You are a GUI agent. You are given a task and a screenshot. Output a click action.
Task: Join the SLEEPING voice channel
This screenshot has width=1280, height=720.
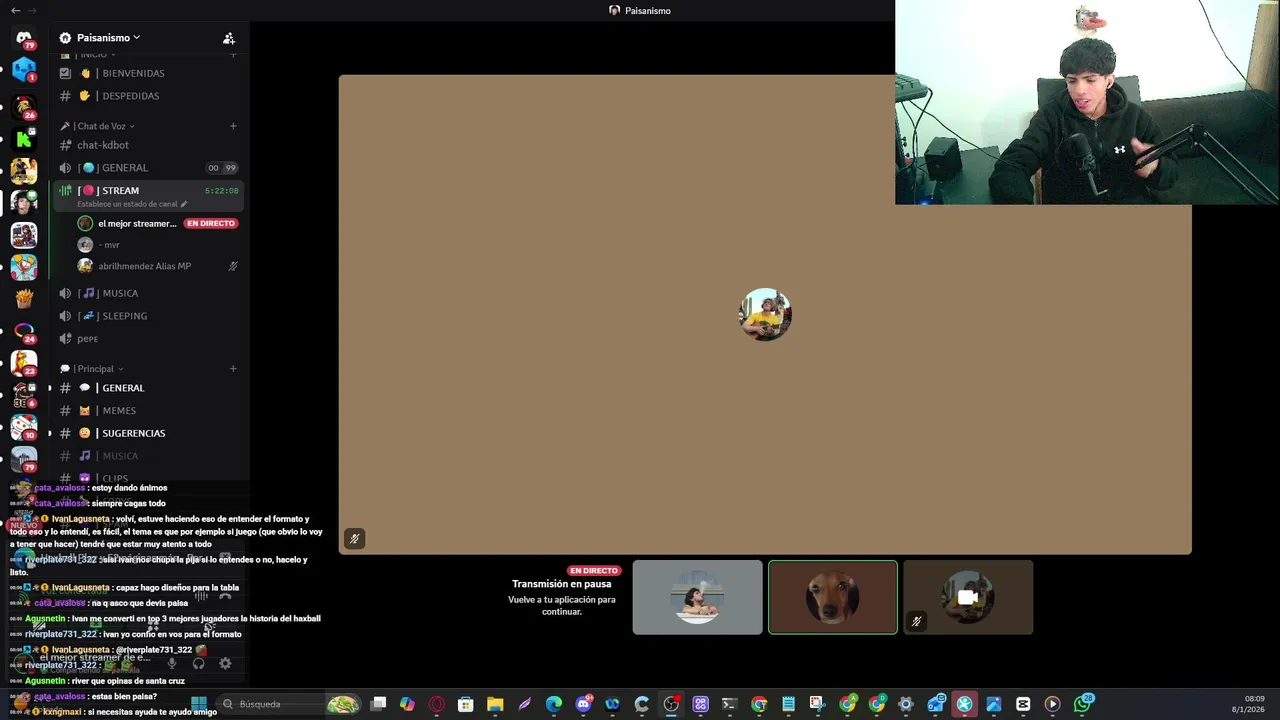point(147,316)
